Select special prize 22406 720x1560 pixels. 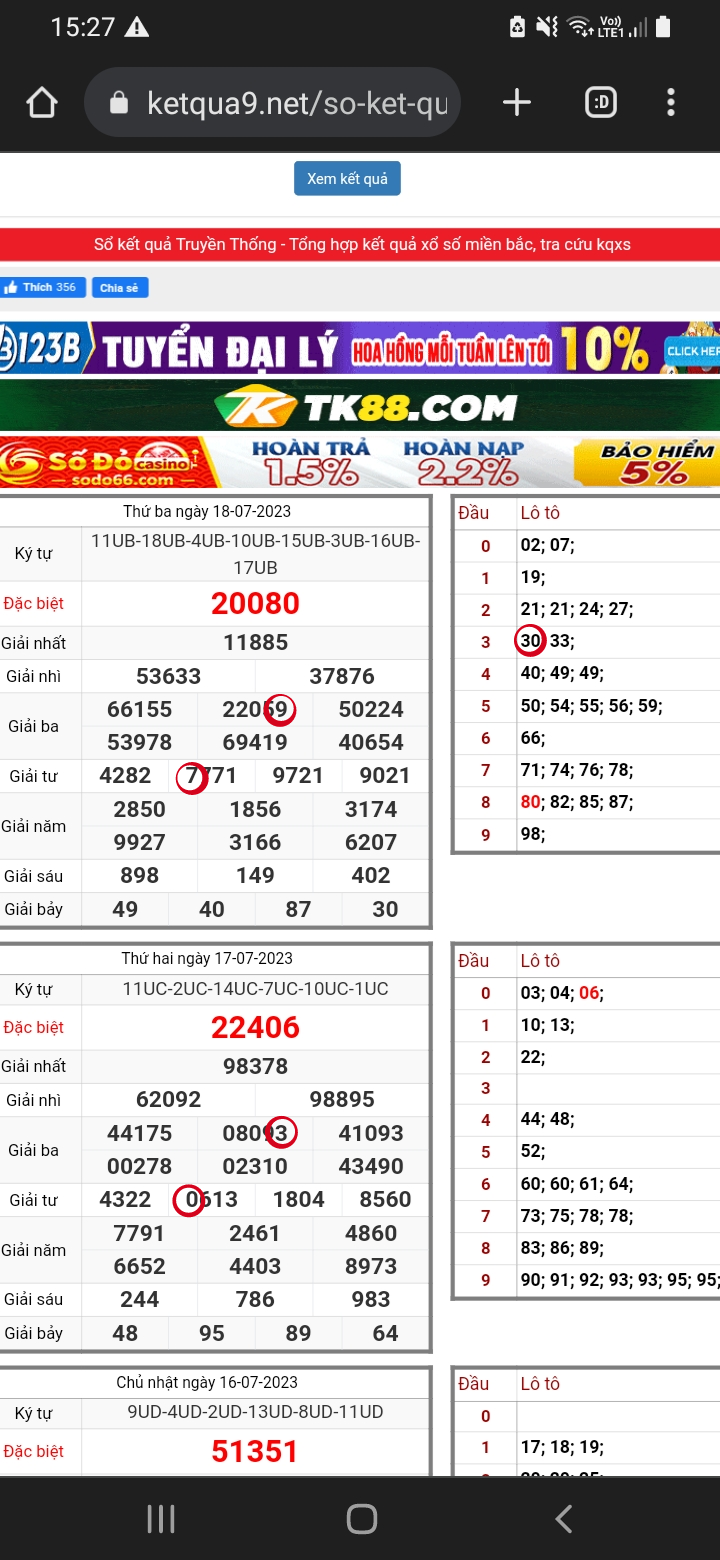(255, 1027)
